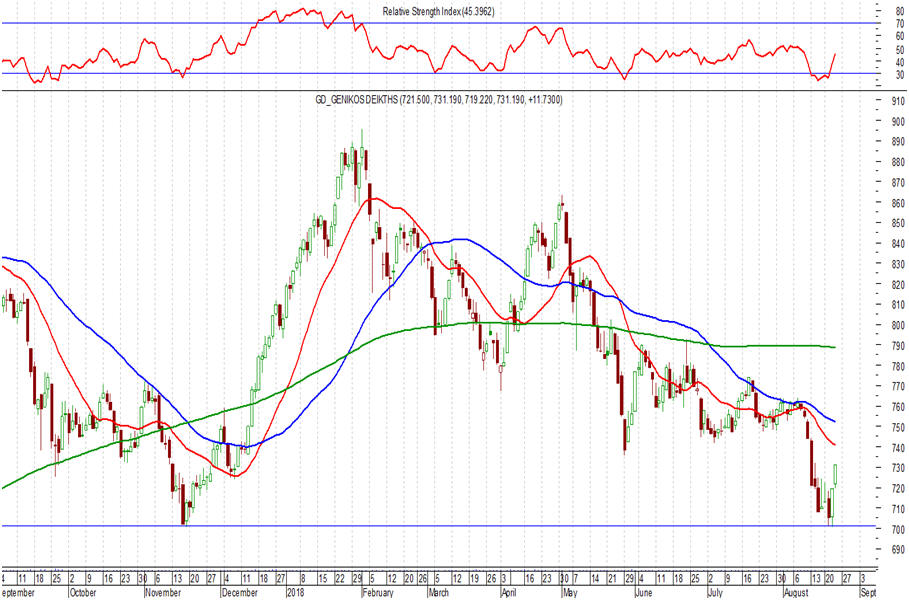Select the 850 price axis label
The width and height of the screenshot is (909, 600).
tap(898, 223)
